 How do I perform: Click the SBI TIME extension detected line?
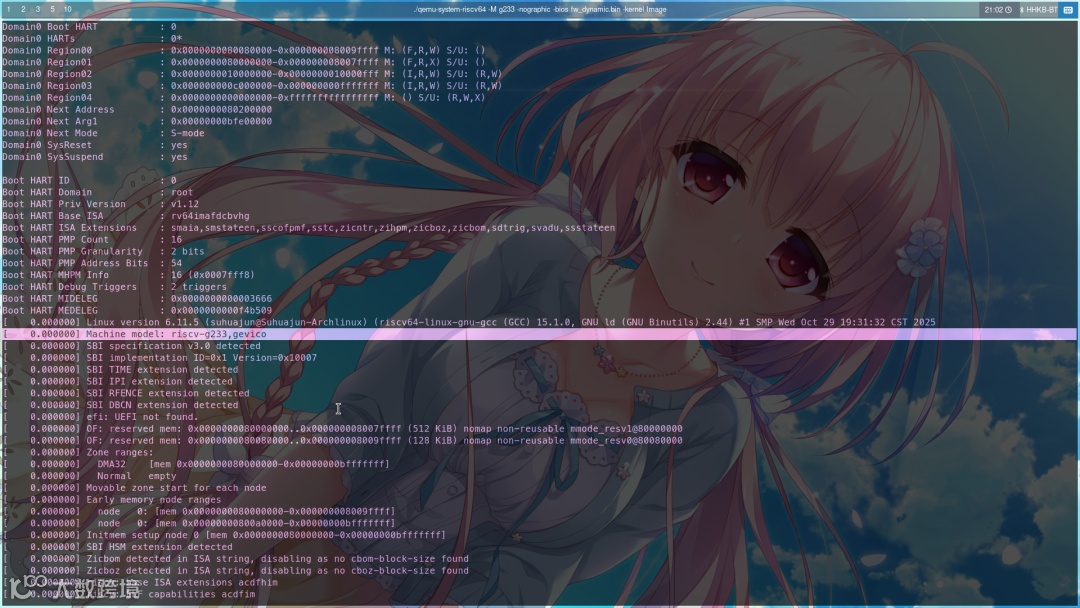[x=121, y=370]
